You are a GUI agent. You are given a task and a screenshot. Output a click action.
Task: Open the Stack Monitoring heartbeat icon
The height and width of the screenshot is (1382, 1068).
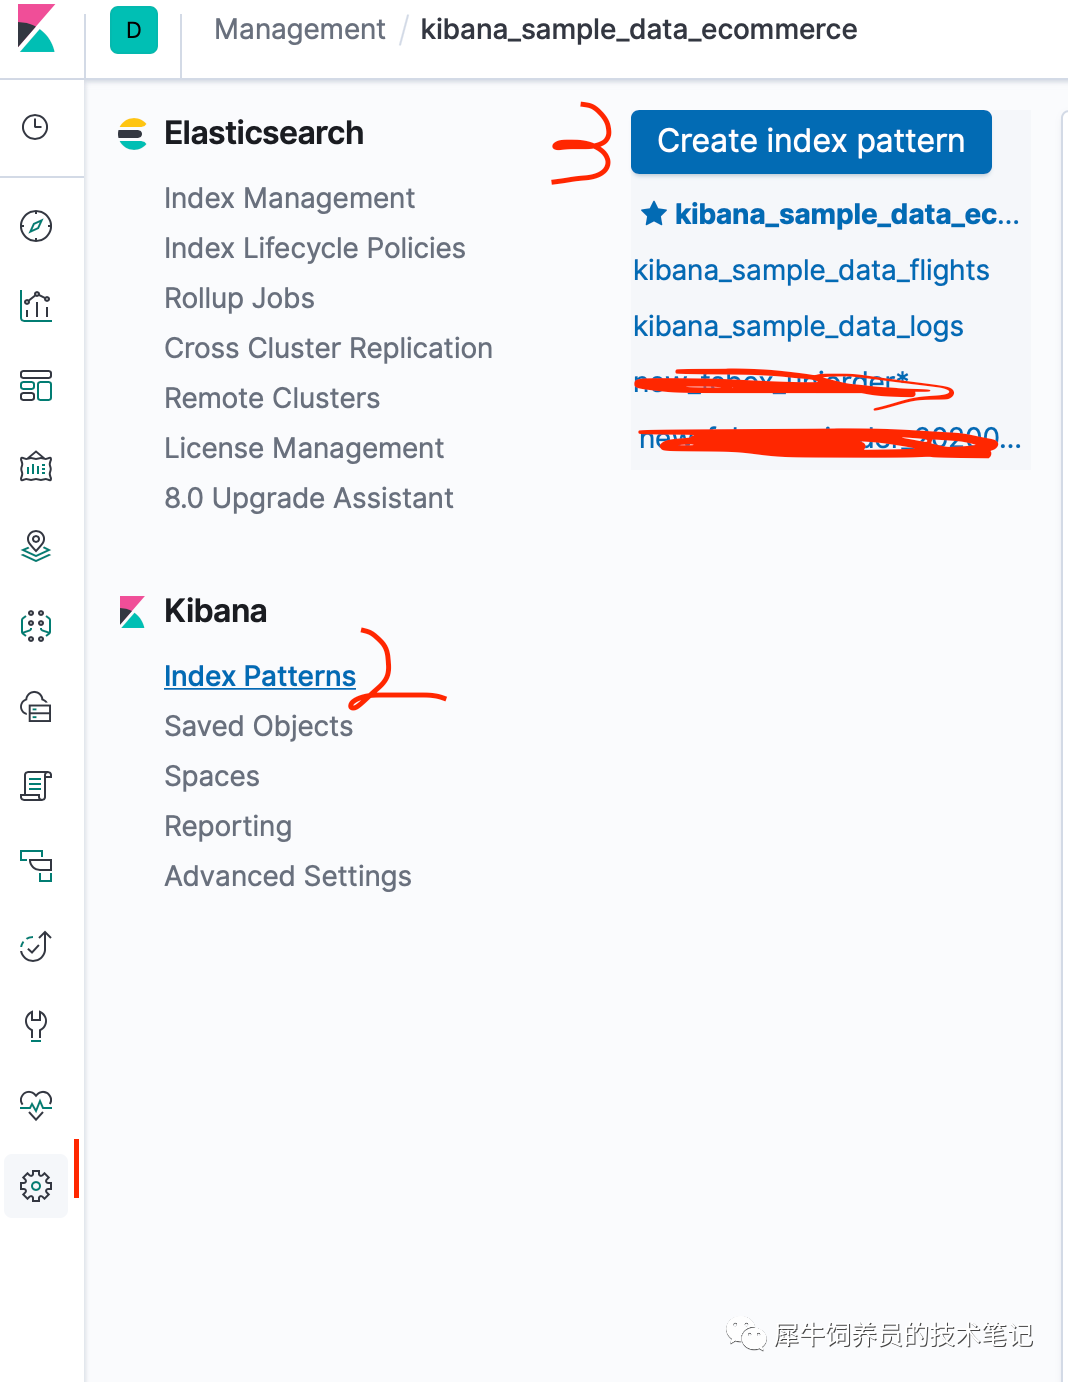36,1105
